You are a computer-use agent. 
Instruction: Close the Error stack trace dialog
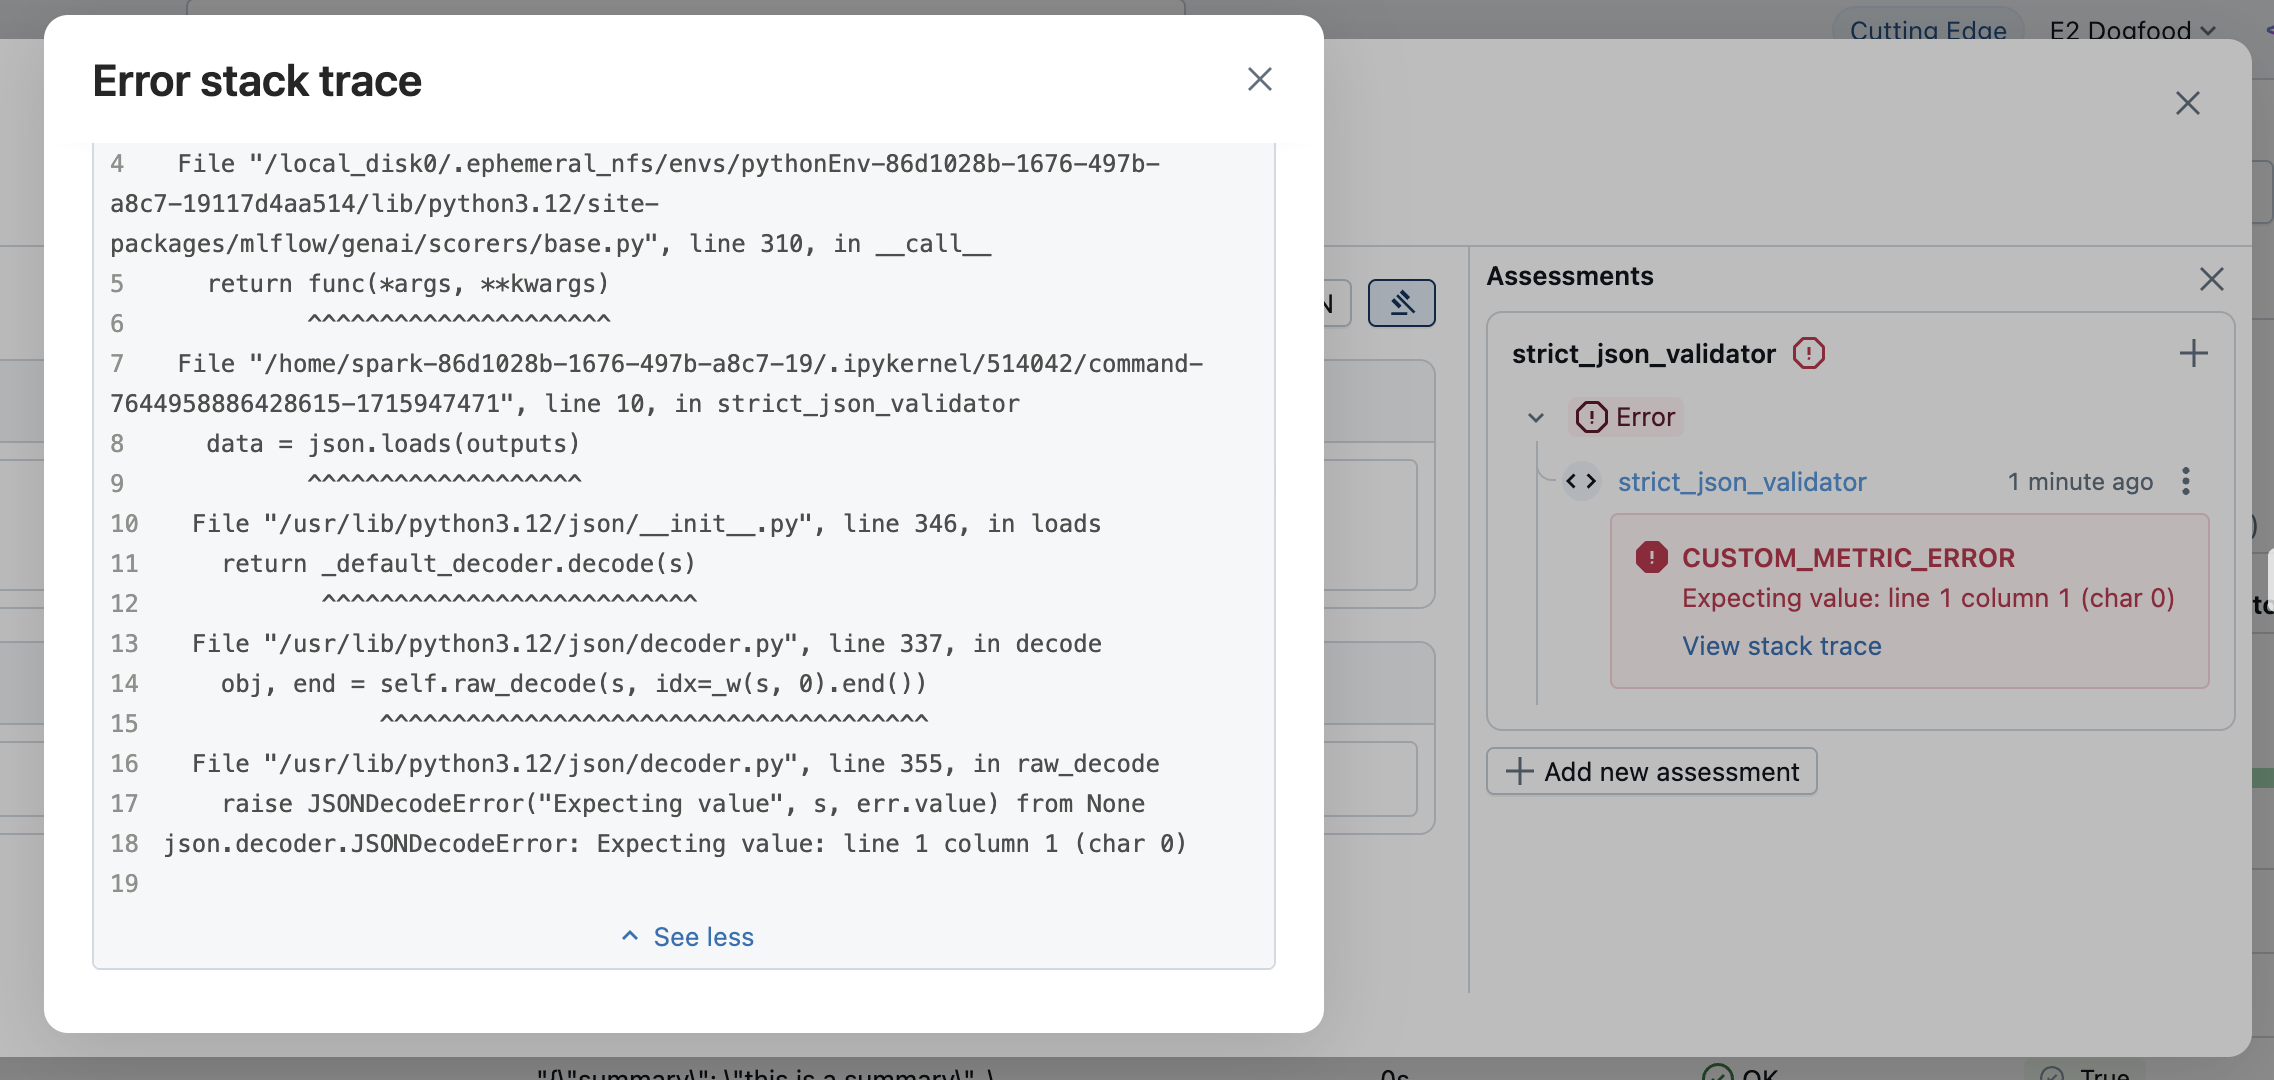(1259, 79)
